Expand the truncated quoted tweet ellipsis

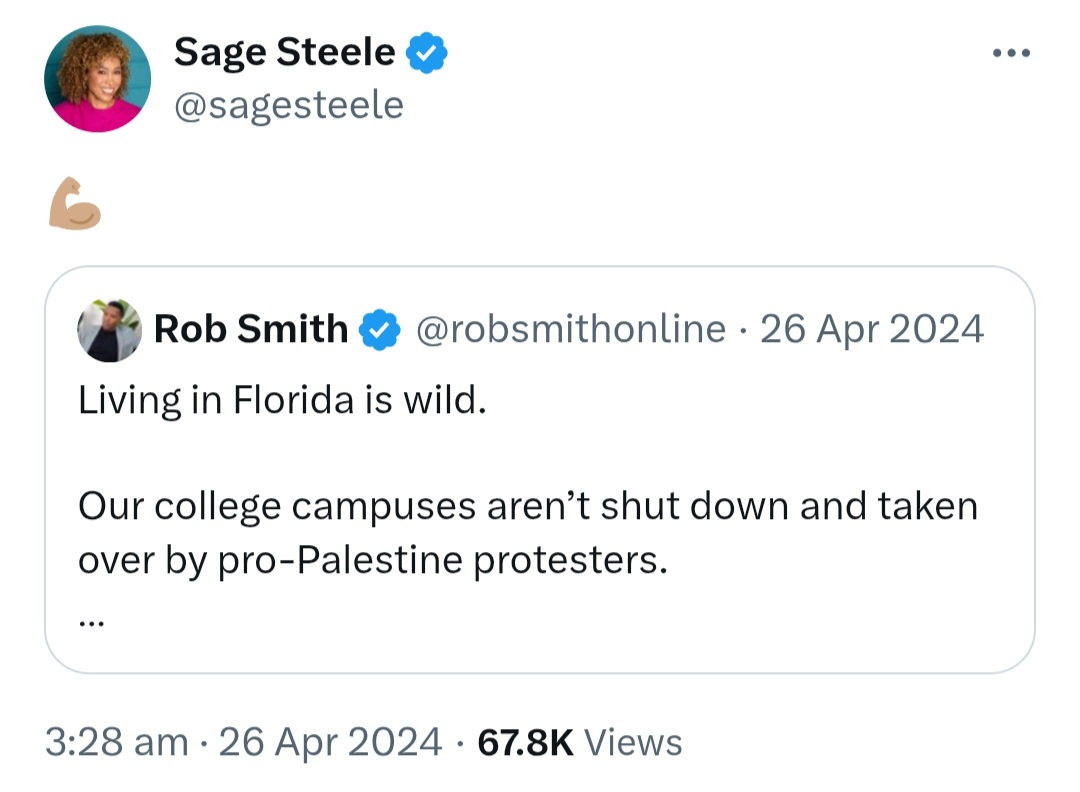(x=92, y=623)
